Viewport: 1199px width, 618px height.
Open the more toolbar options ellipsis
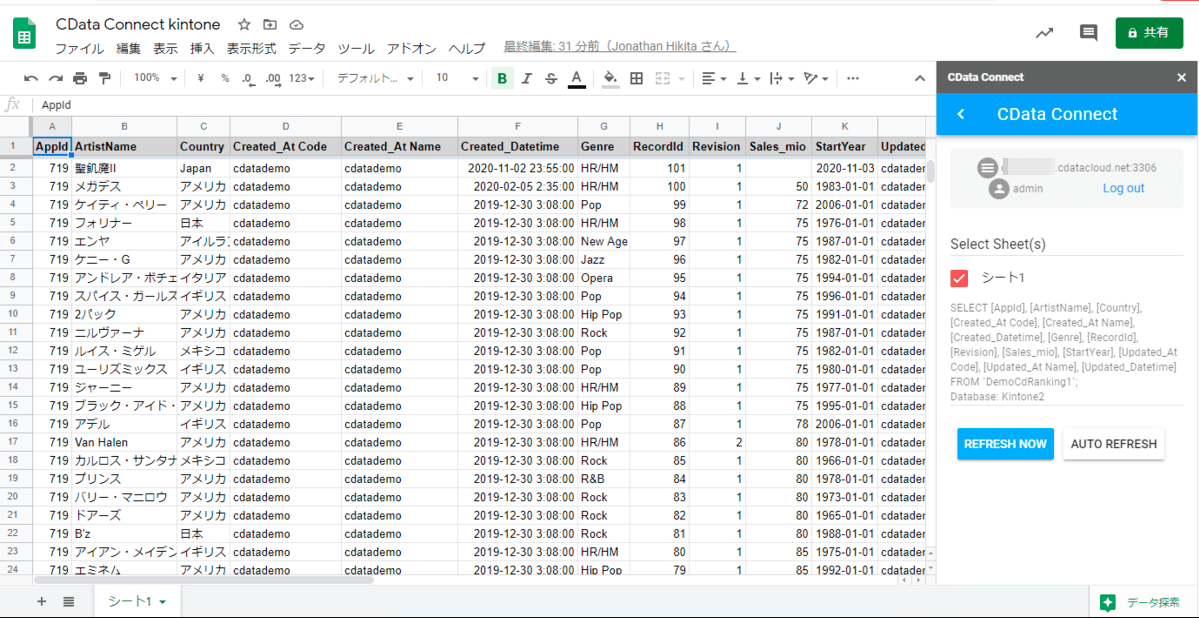[x=853, y=78]
